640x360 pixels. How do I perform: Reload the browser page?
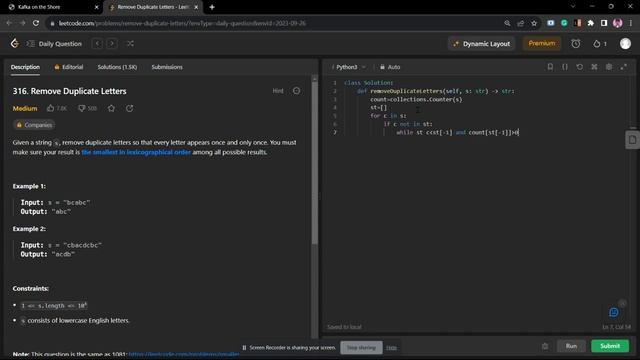click(x=36, y=23)
